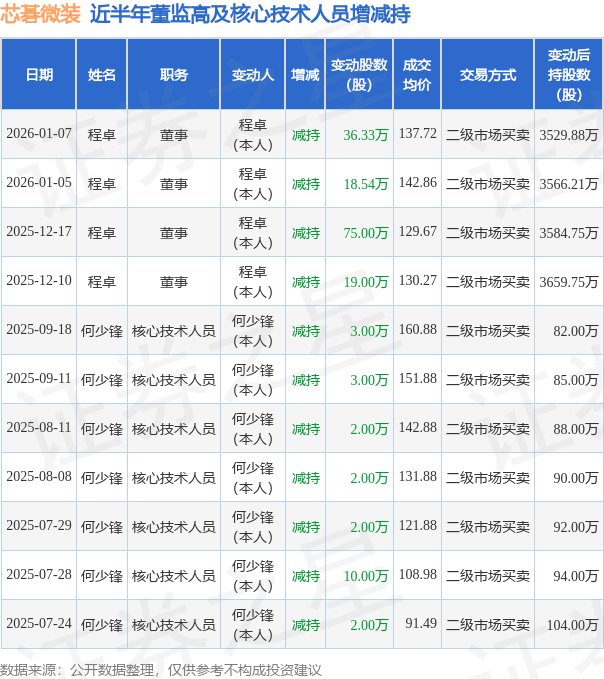Select date cell 2025-09-18
The height and width of the screenshot is (679, 604).
39,329
